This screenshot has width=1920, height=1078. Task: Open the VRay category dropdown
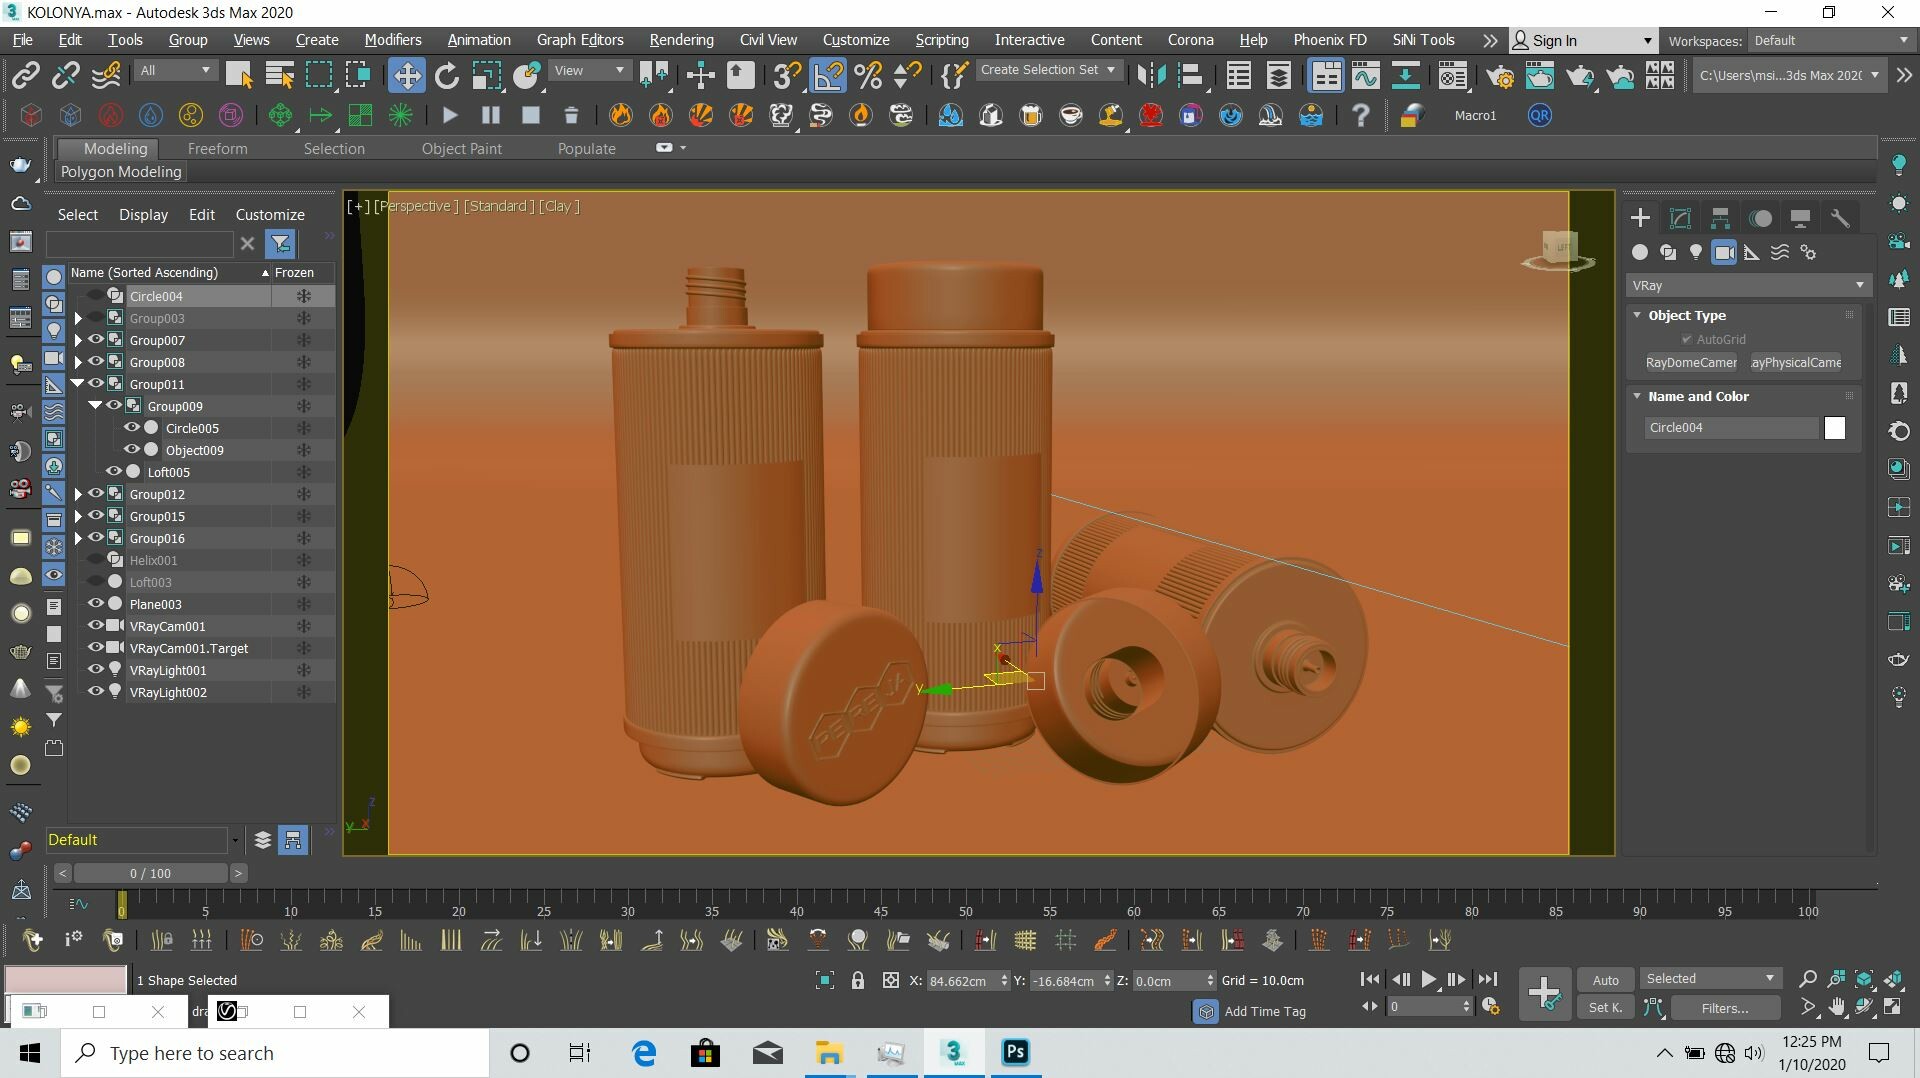pos(1746,285)
